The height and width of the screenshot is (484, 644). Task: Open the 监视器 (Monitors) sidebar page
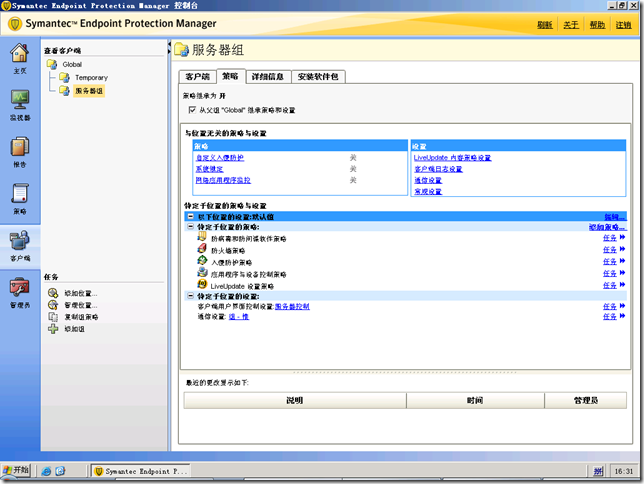[x=20, y=105]
